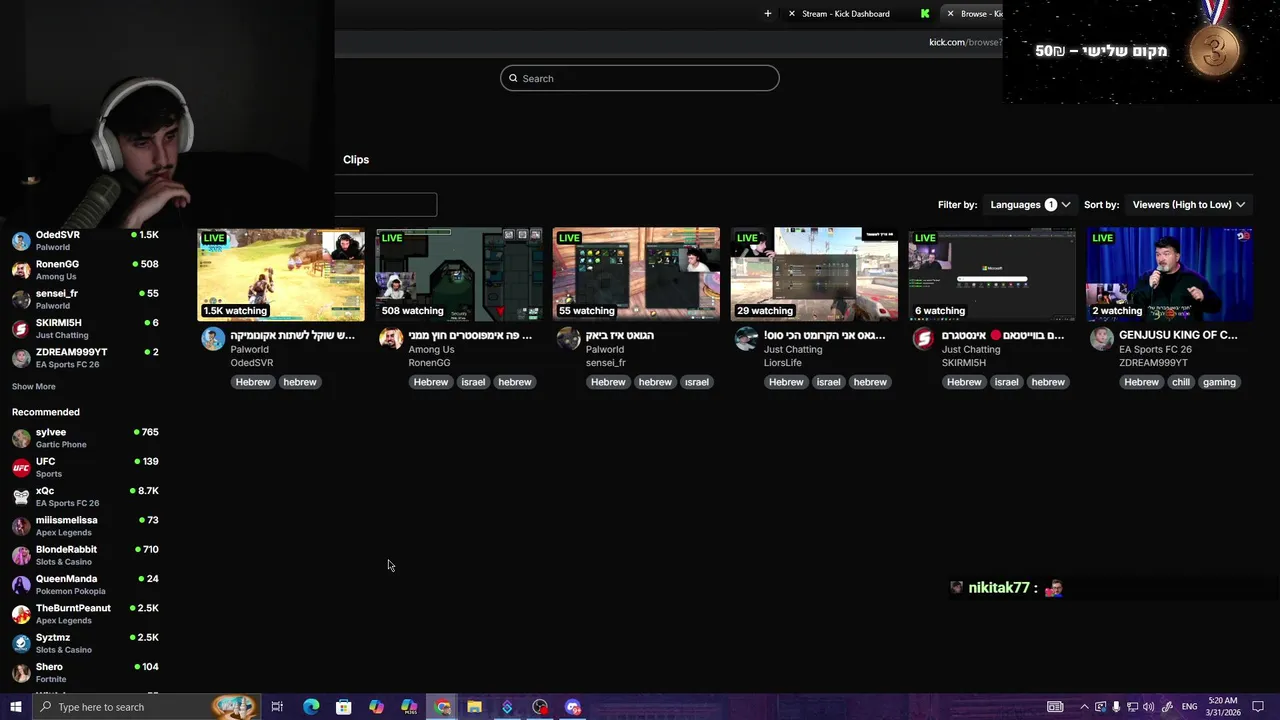
Task: Switch to the Clips tab
Action: 356,159
